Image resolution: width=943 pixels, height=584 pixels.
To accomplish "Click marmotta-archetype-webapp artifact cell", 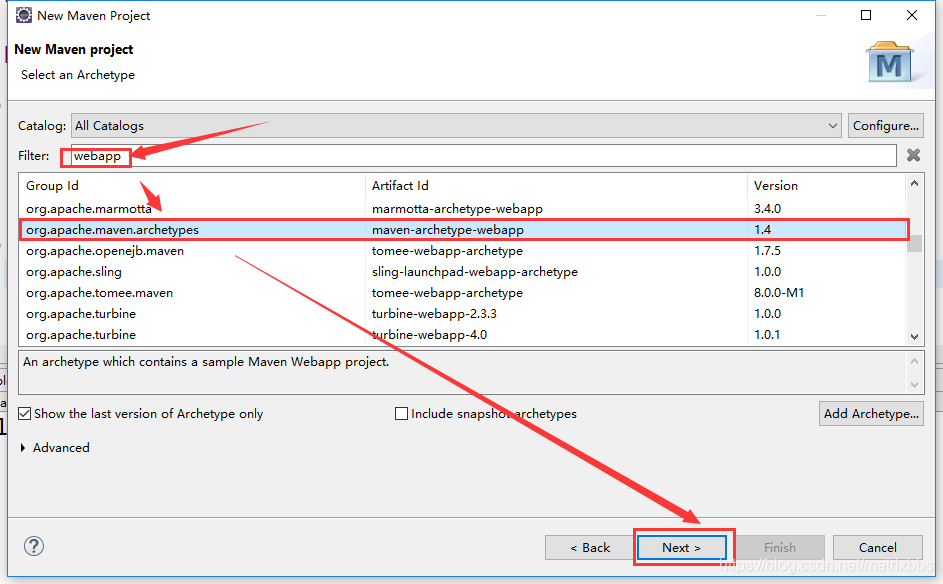I will coord(457,209).
